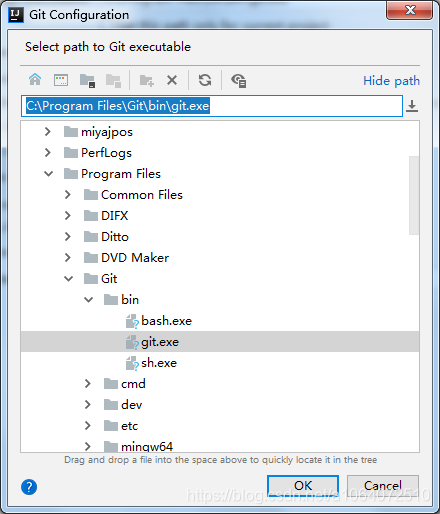Select the dev folder label
The width and height of the screenshot is (440, 514).
(x=132, y=405)
